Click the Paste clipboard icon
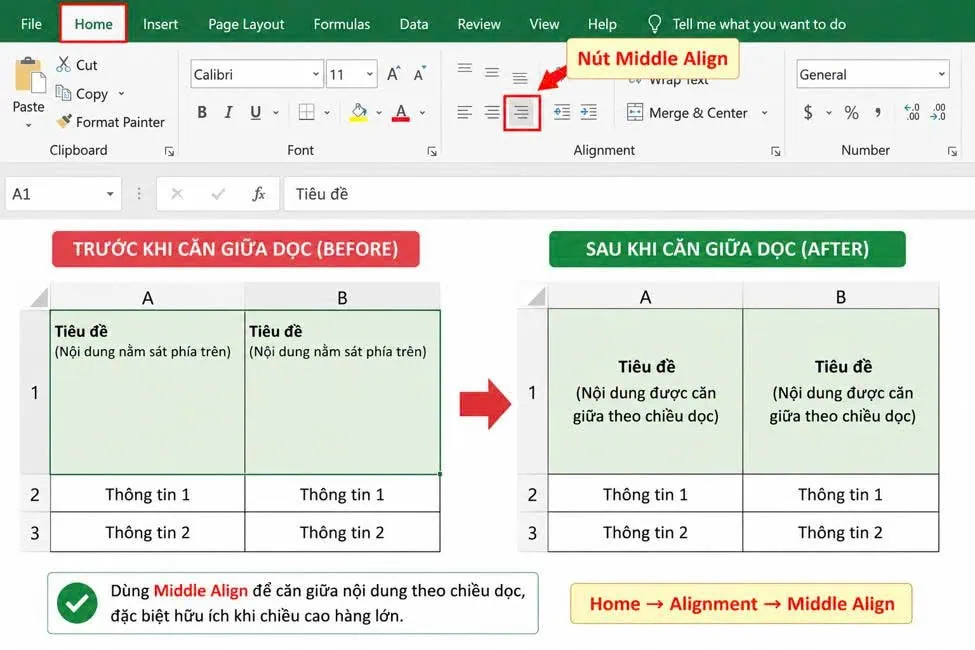The width and height of the screenshot is (975, 650). 29,76
